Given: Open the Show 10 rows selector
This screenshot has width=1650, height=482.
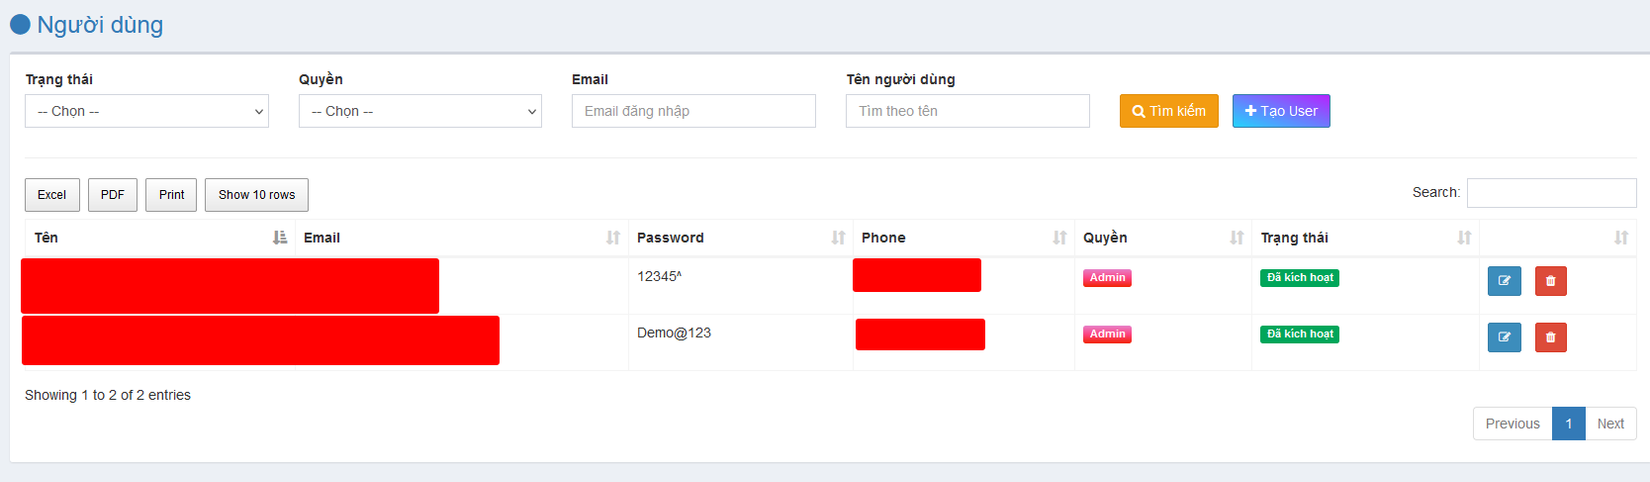Looking at the screenshot, I should coord(256,195).
